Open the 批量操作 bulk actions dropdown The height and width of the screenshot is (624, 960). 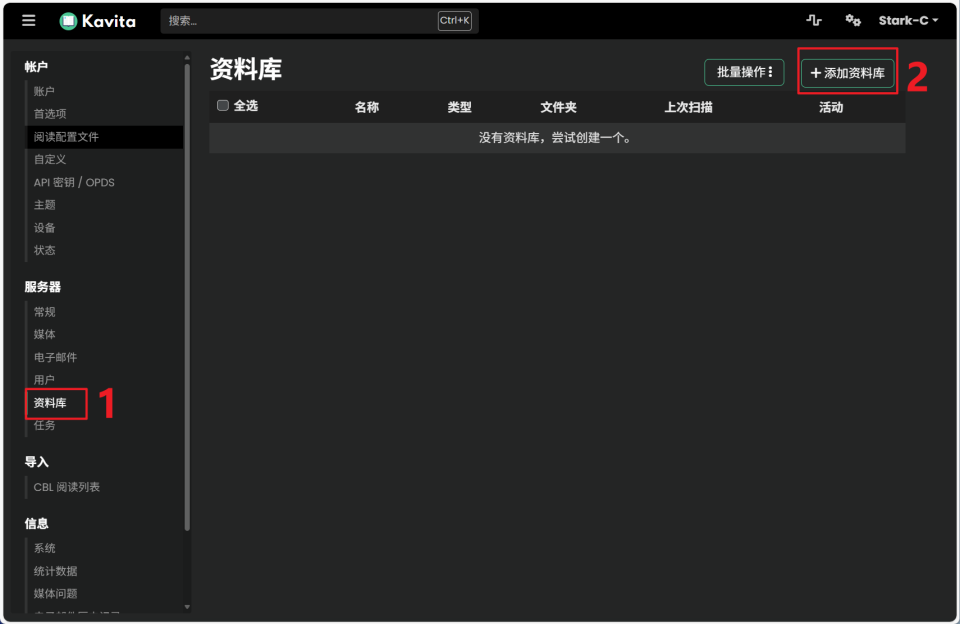tap(743, 73)
